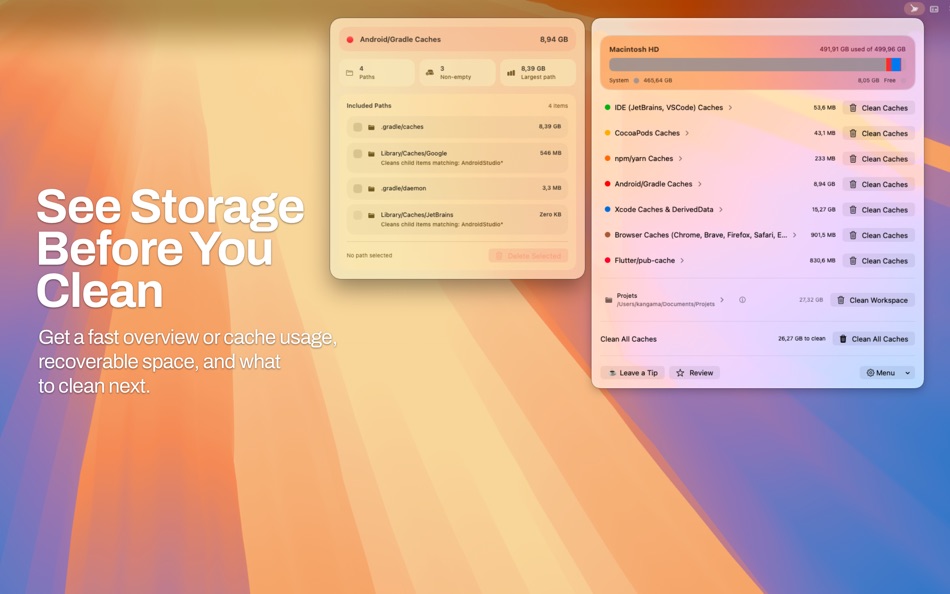Viewport: 950px width, 594px height.
Task: Click the "4 items" count label
Action: click(558, 105)
